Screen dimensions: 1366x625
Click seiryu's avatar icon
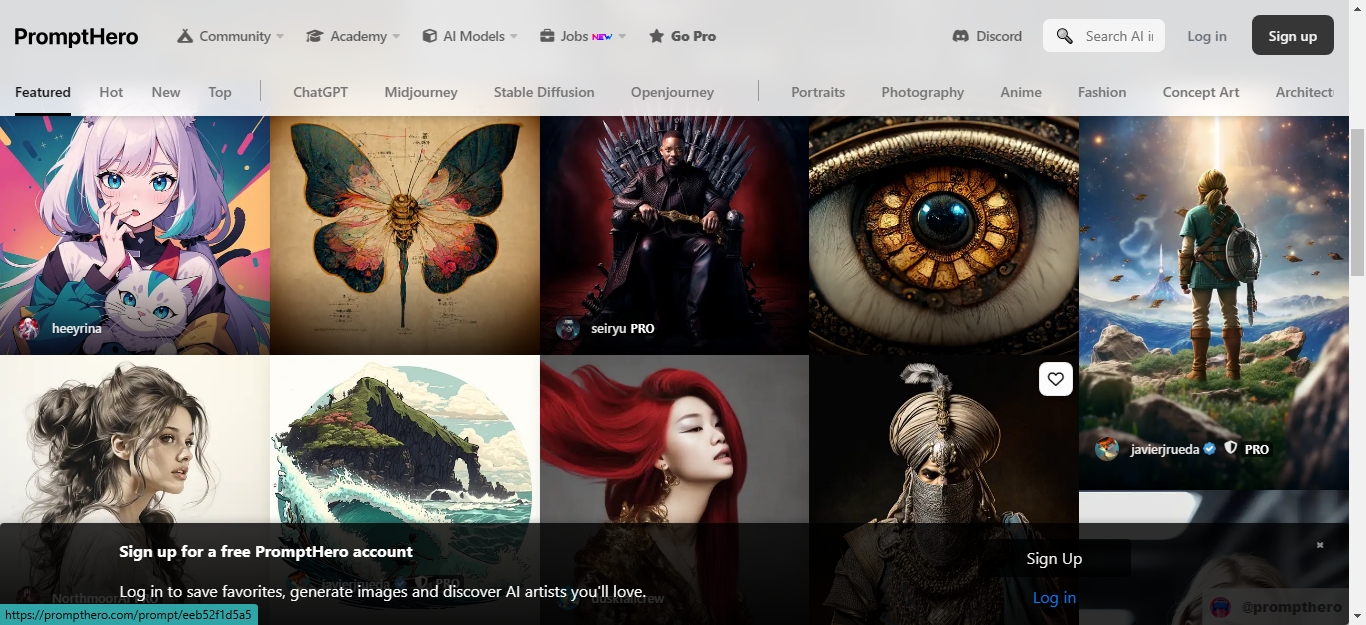[568, 328]
